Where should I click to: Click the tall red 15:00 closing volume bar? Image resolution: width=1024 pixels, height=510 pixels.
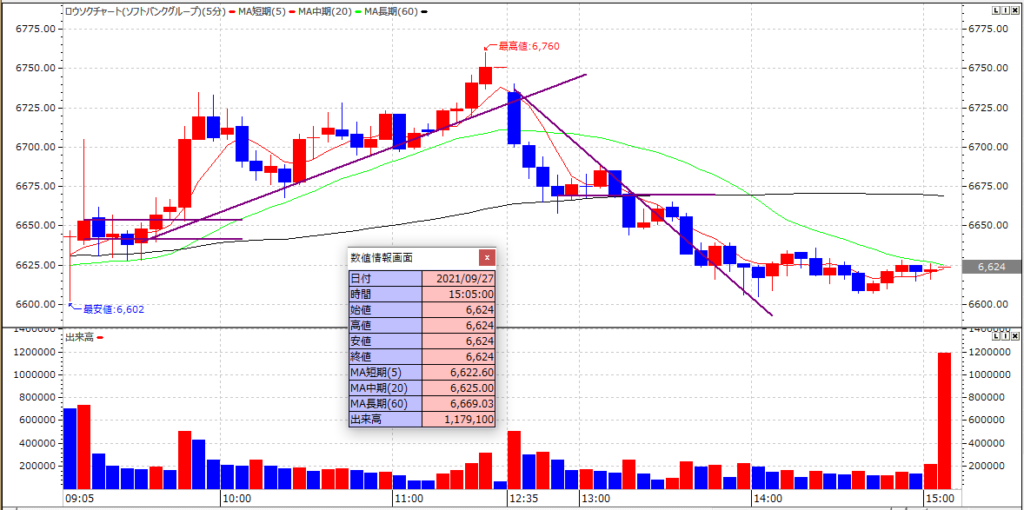[944, 421]
